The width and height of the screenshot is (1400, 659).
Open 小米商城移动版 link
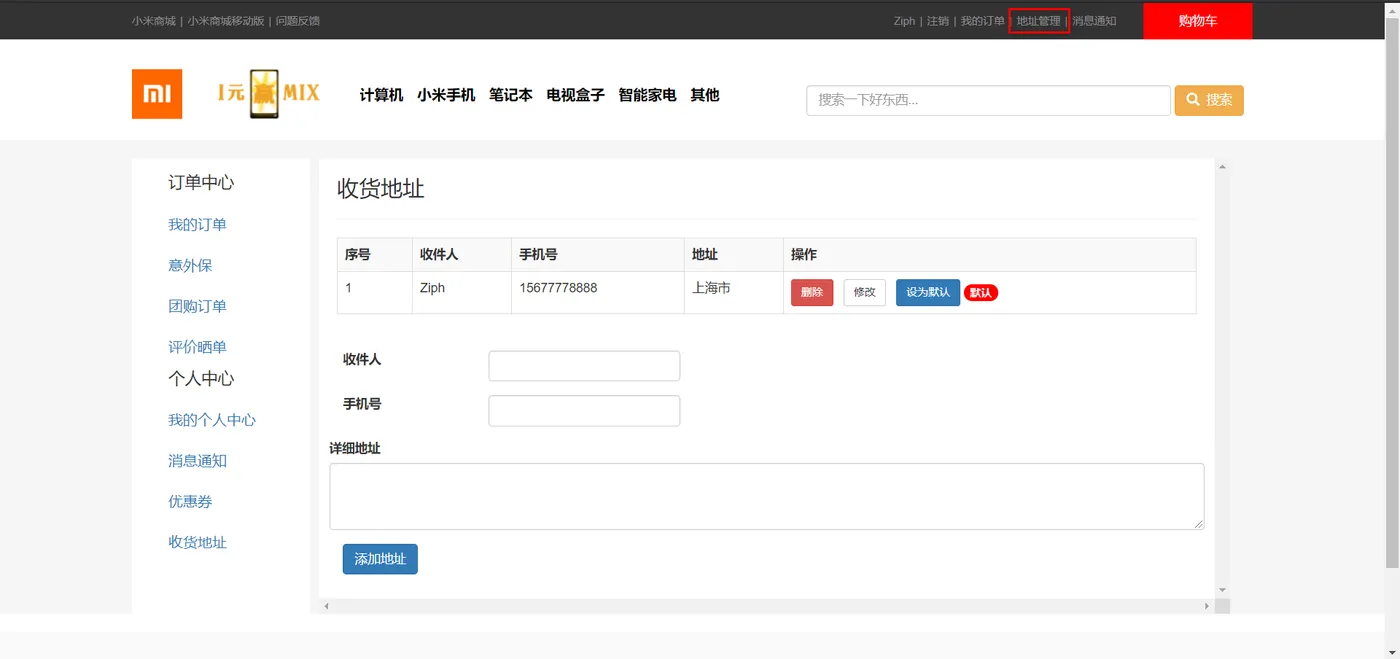[226, 21]
